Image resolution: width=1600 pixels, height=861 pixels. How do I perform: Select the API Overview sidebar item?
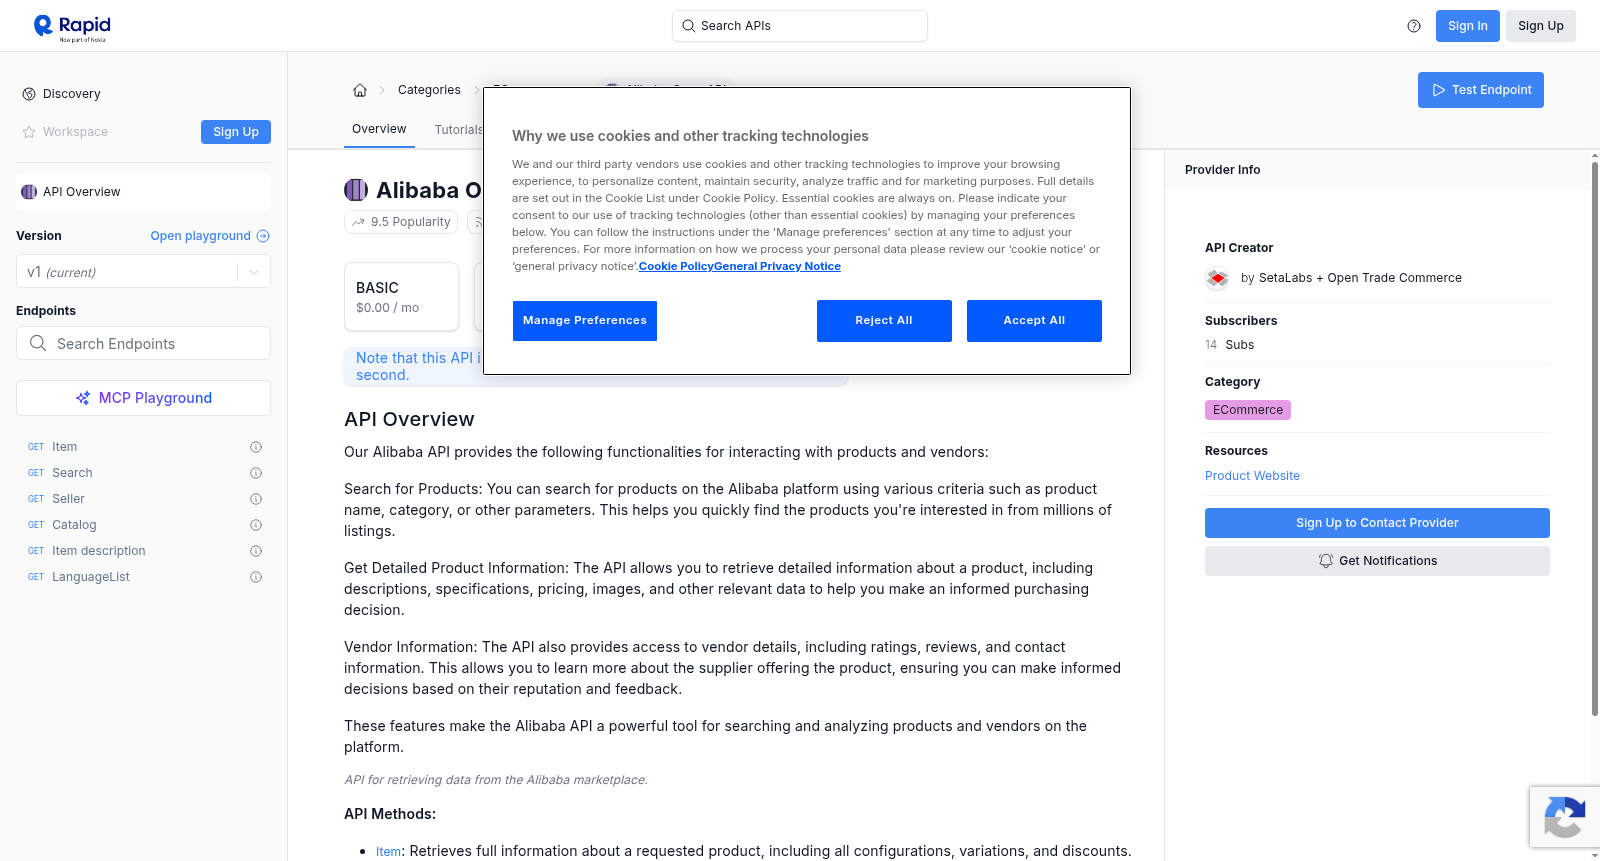tap(143, 192)
